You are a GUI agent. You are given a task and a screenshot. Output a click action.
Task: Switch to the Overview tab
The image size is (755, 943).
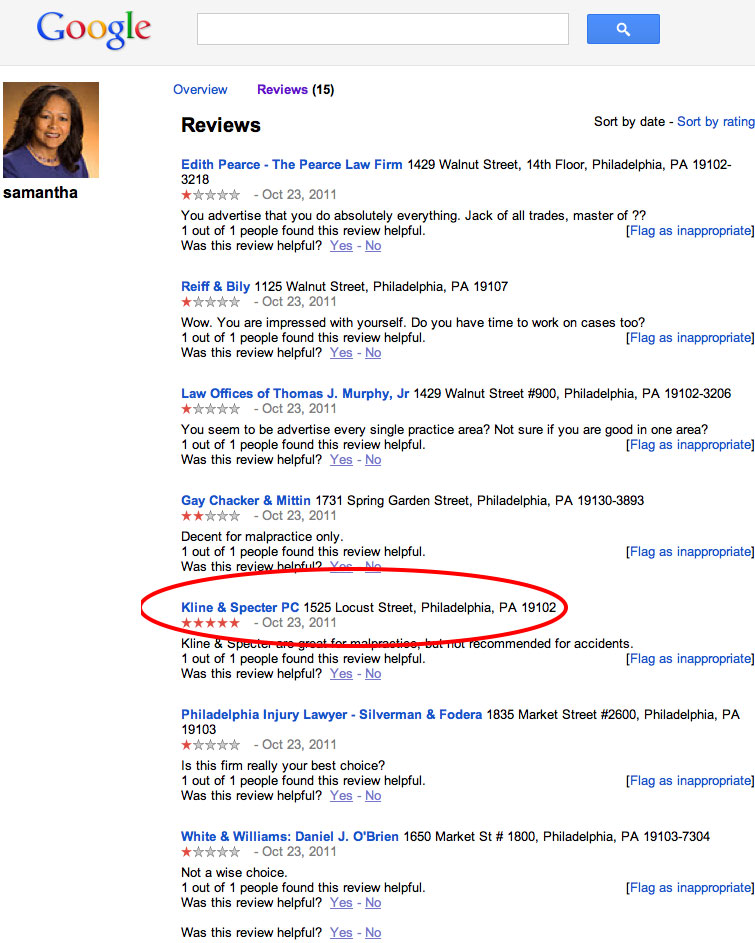click(x=200, y=90)
